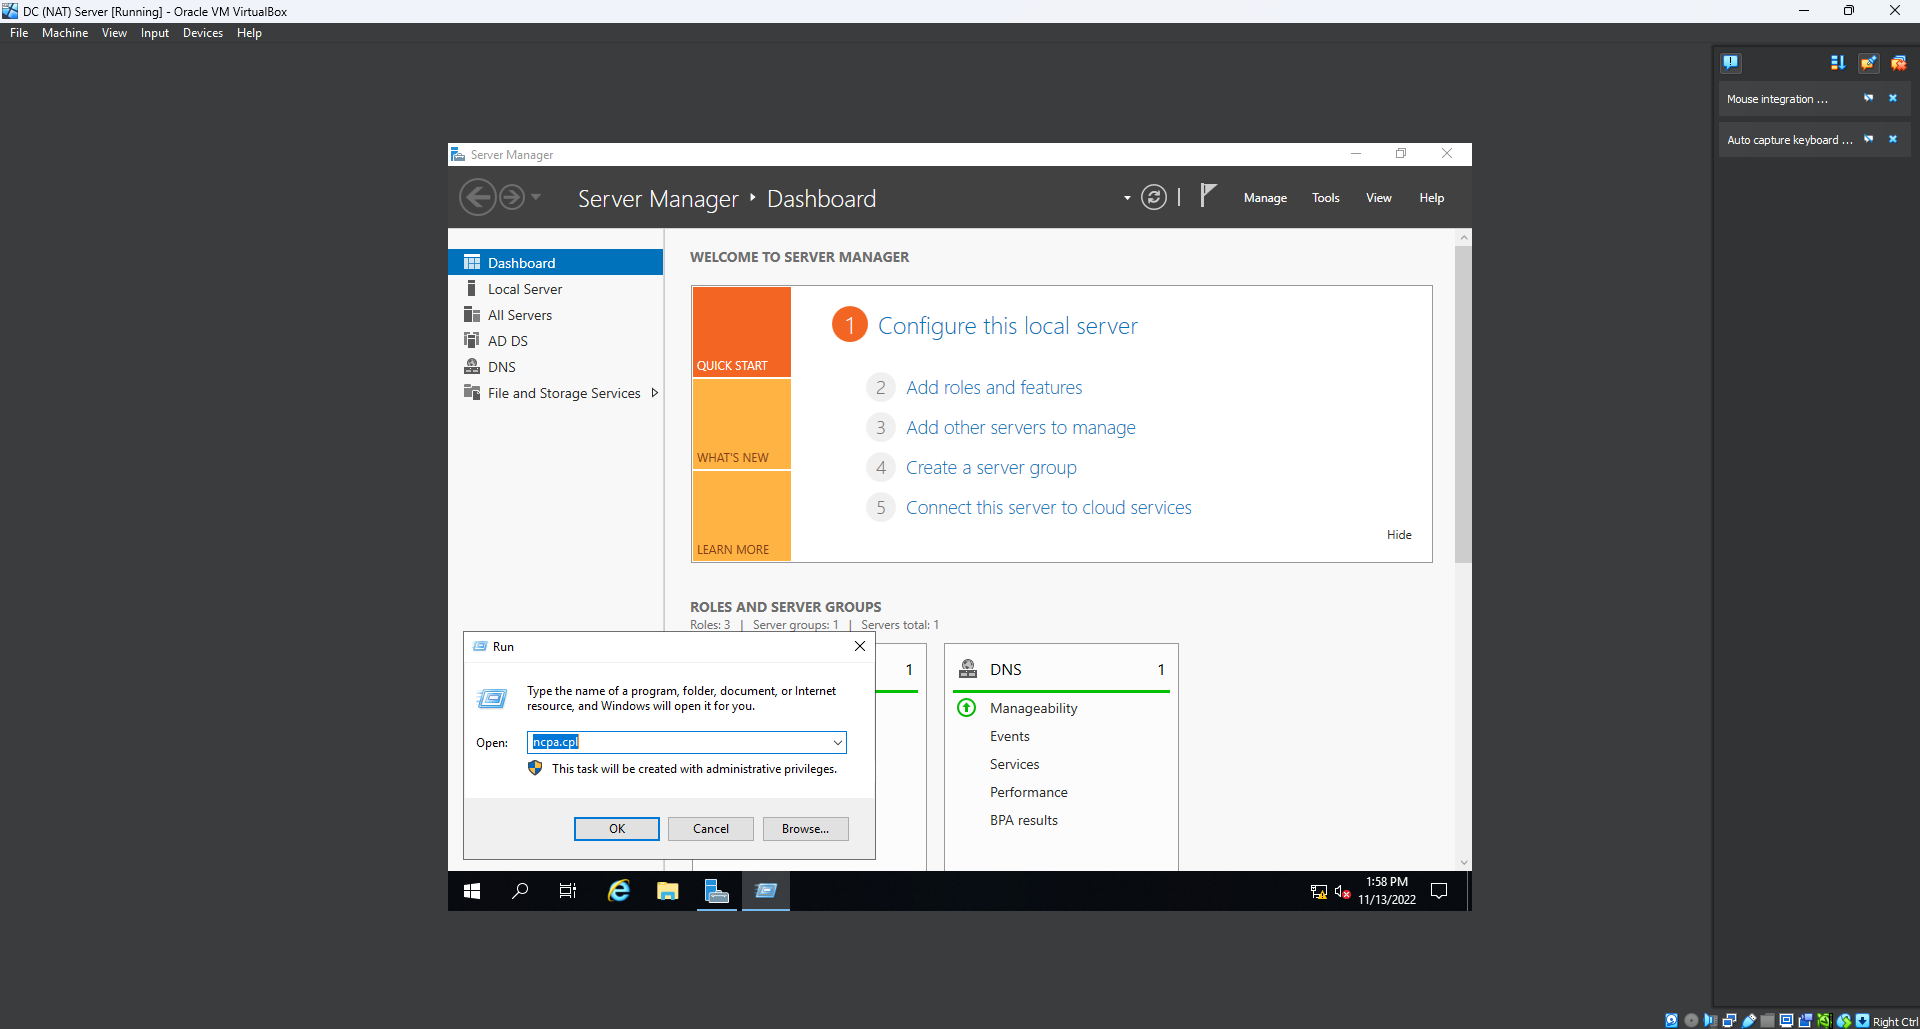
Task: Click the Open text field in Run
Action: pos(679,742)
